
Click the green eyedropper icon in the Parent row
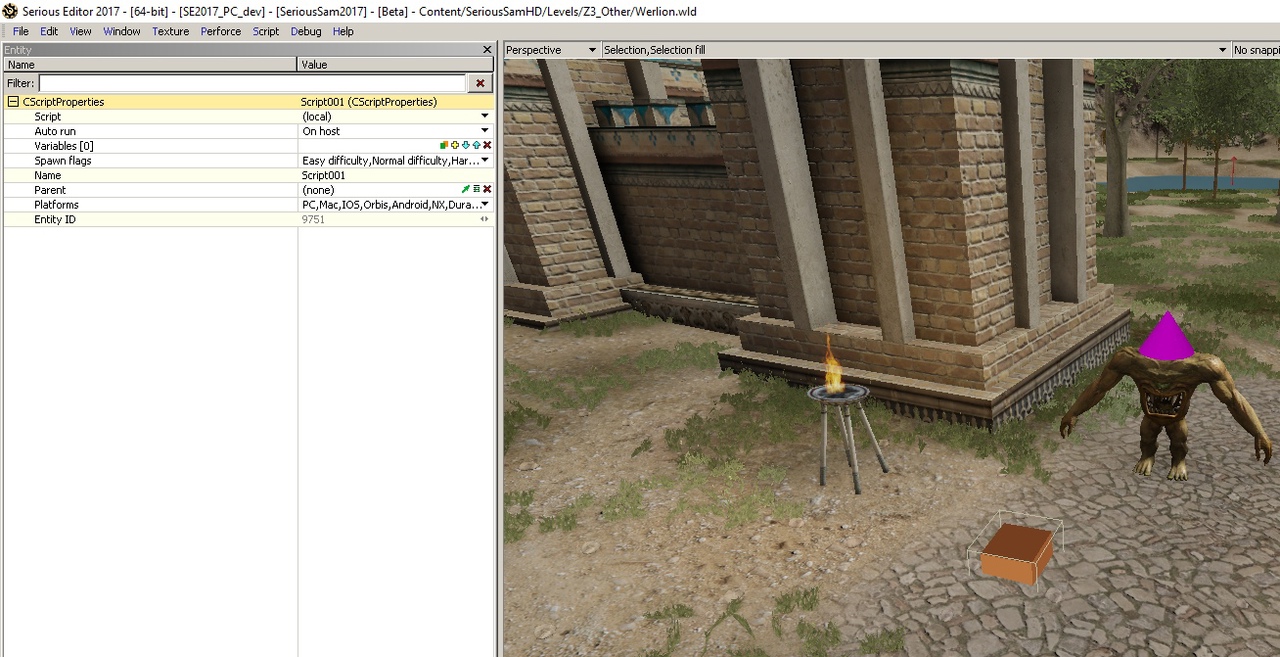(466, 190)
